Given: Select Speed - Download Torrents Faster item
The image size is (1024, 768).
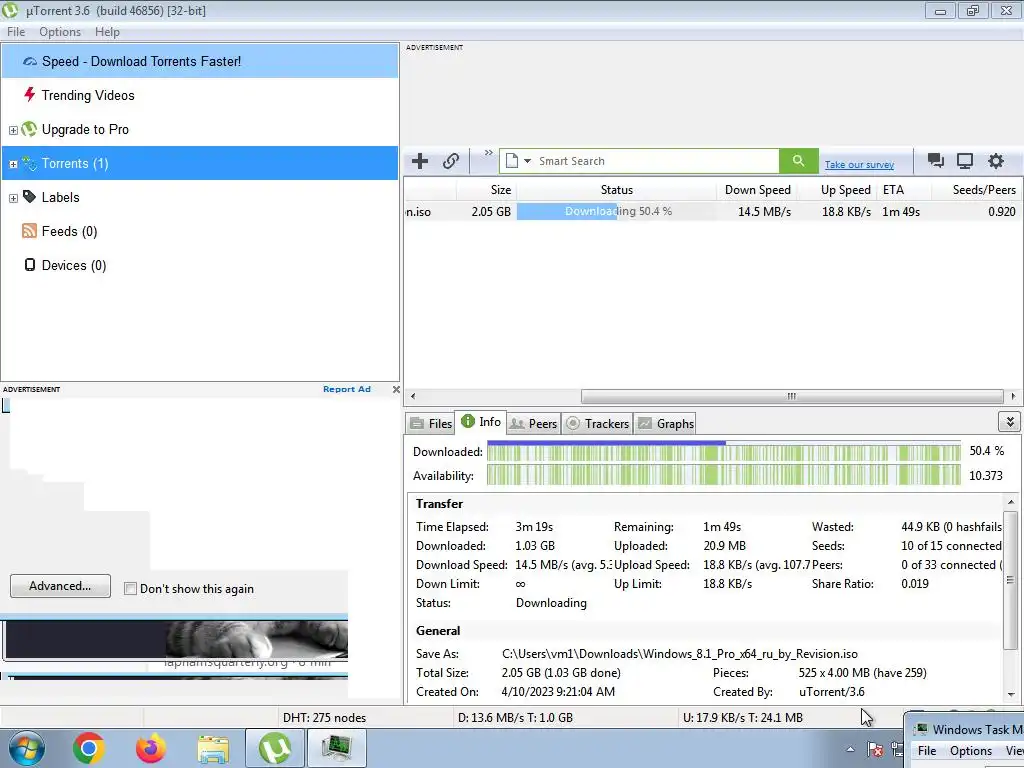Looking at the screenshot, I should pos(200,61).
